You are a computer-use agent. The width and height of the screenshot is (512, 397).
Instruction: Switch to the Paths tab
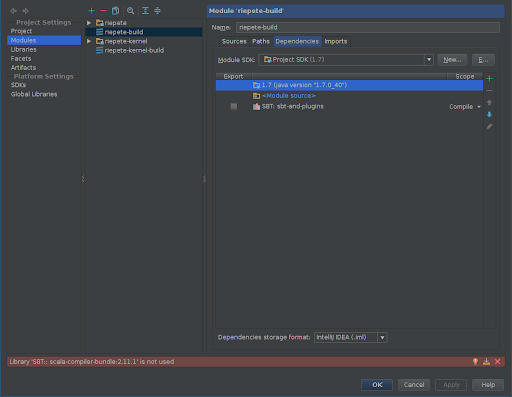coord(261,41)
